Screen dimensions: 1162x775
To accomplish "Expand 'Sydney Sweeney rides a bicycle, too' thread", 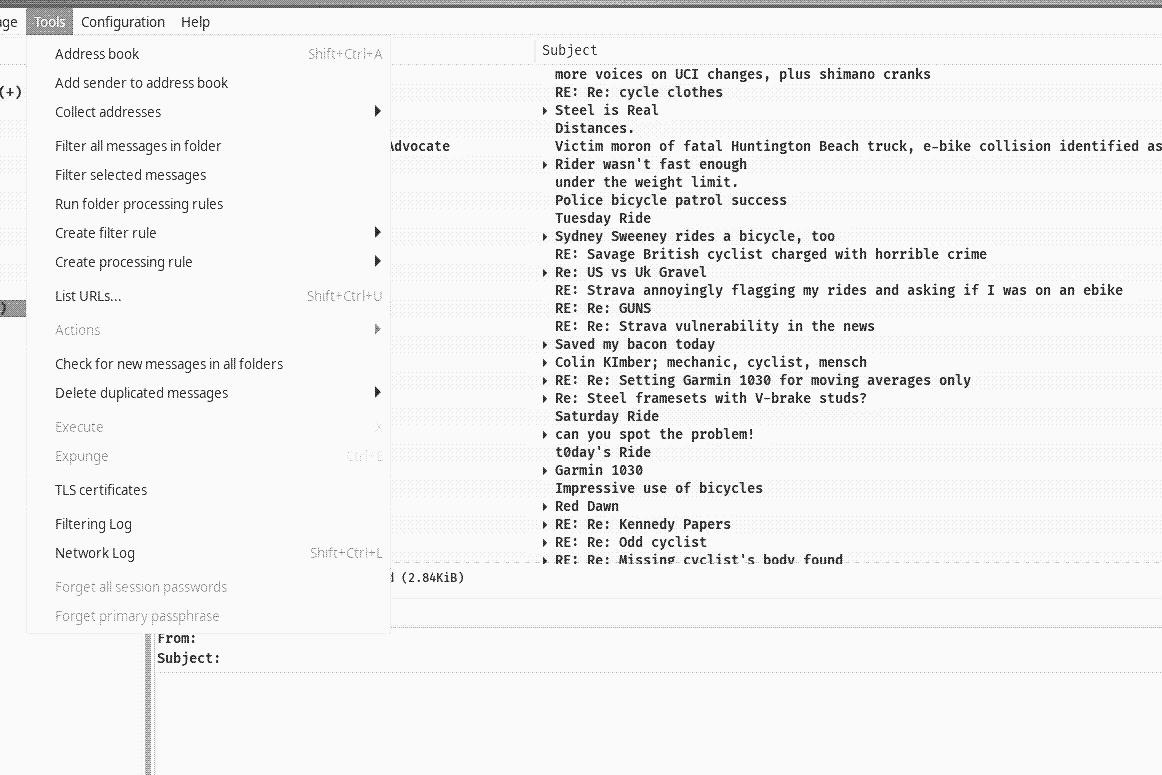I will 545,236.
